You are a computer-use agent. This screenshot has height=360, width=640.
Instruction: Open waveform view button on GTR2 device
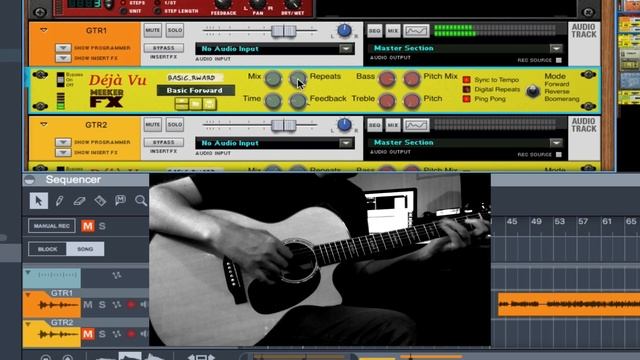coord(416,125)
